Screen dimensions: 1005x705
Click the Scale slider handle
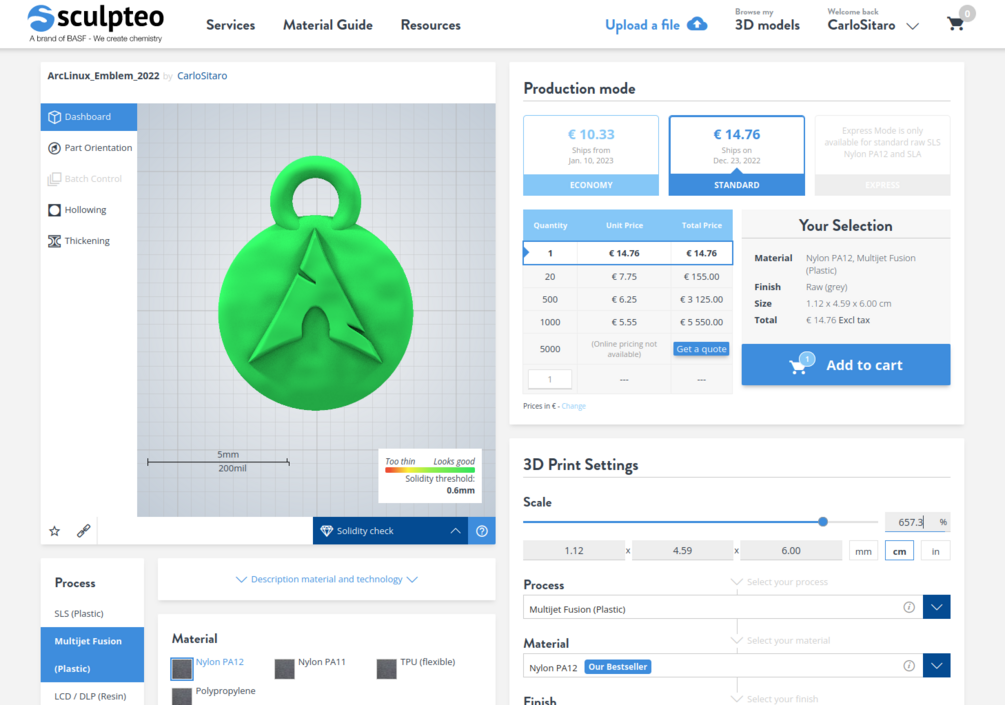(x=823, y=522)
